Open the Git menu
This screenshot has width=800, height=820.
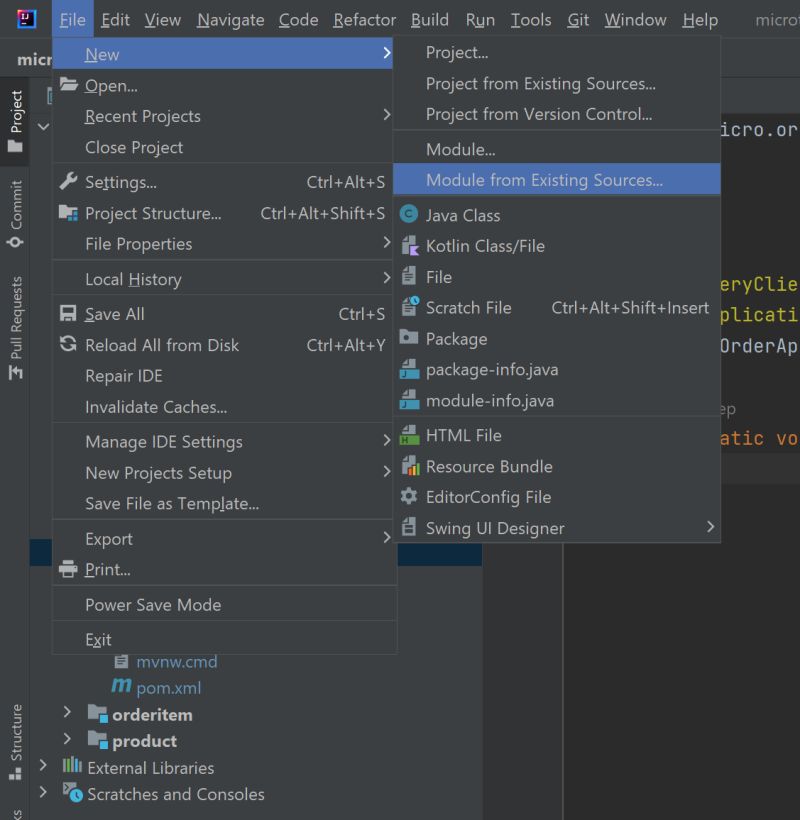tap(577, 19)
